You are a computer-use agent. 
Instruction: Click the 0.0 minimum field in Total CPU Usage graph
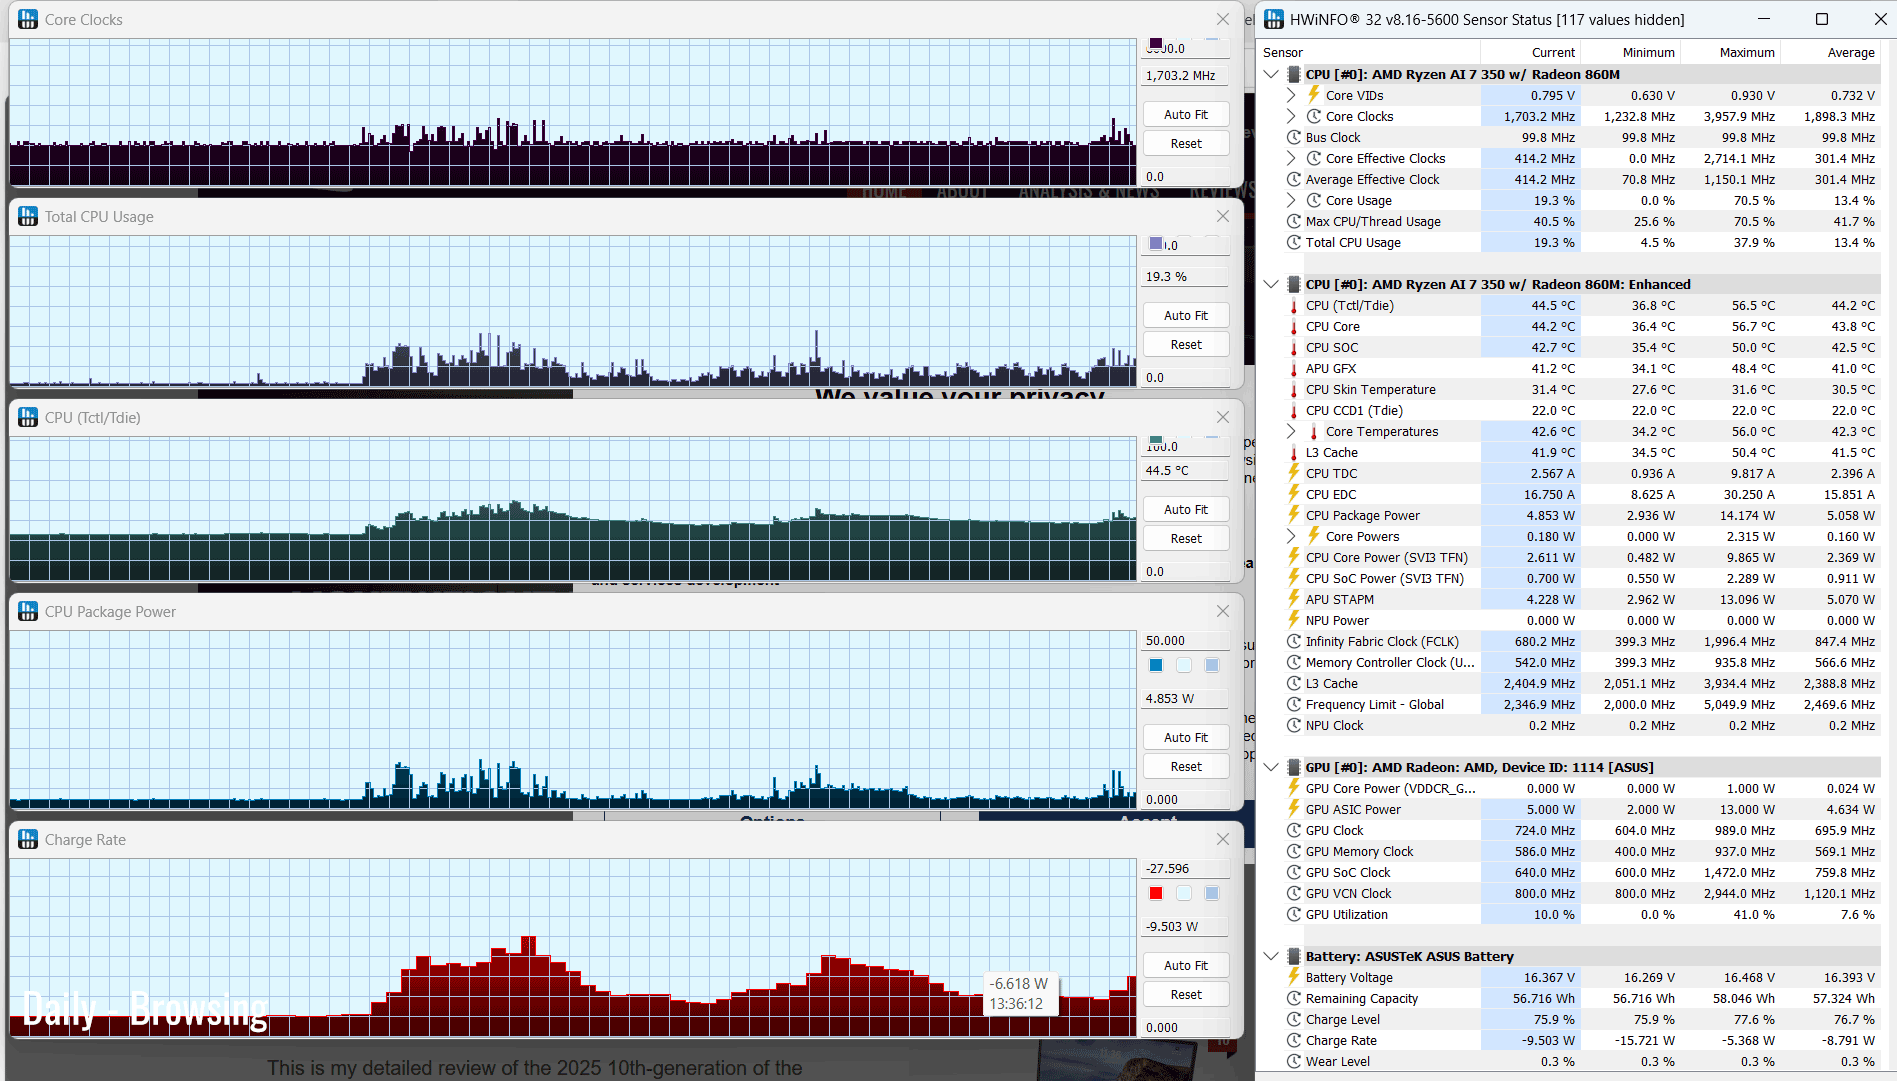point(1186,377)
